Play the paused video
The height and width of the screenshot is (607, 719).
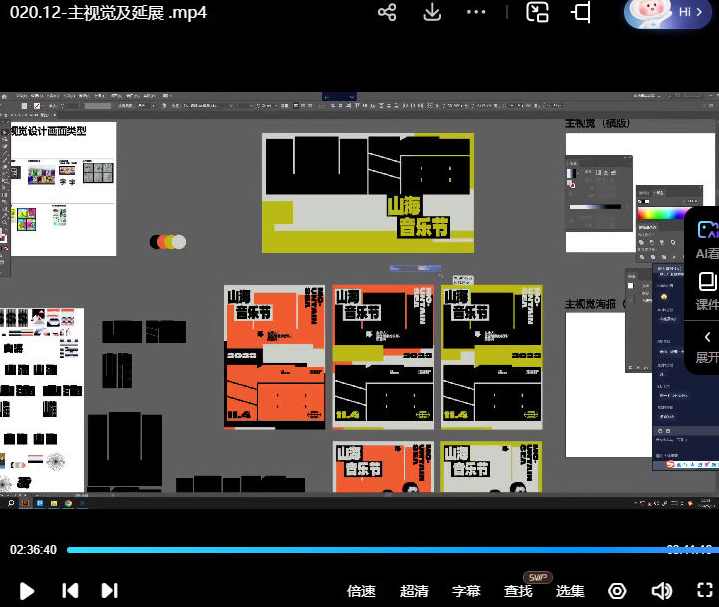27,591
